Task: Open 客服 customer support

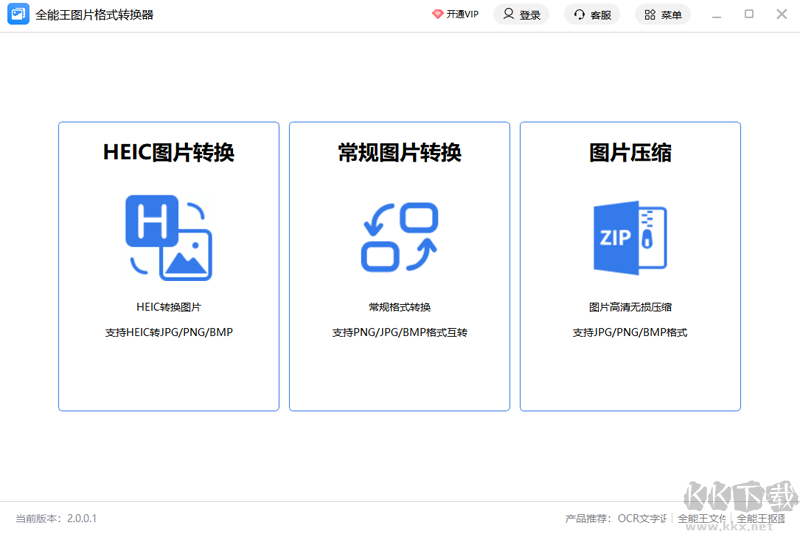Action: click(x=592, y=15)
